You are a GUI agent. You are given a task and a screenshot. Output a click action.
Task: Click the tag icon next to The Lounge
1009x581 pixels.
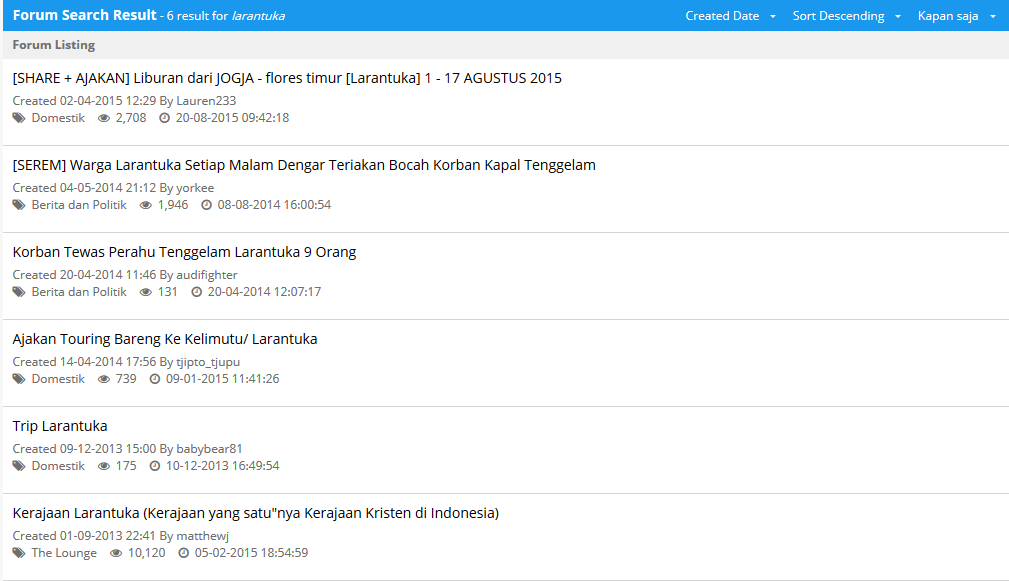point(18,552)
